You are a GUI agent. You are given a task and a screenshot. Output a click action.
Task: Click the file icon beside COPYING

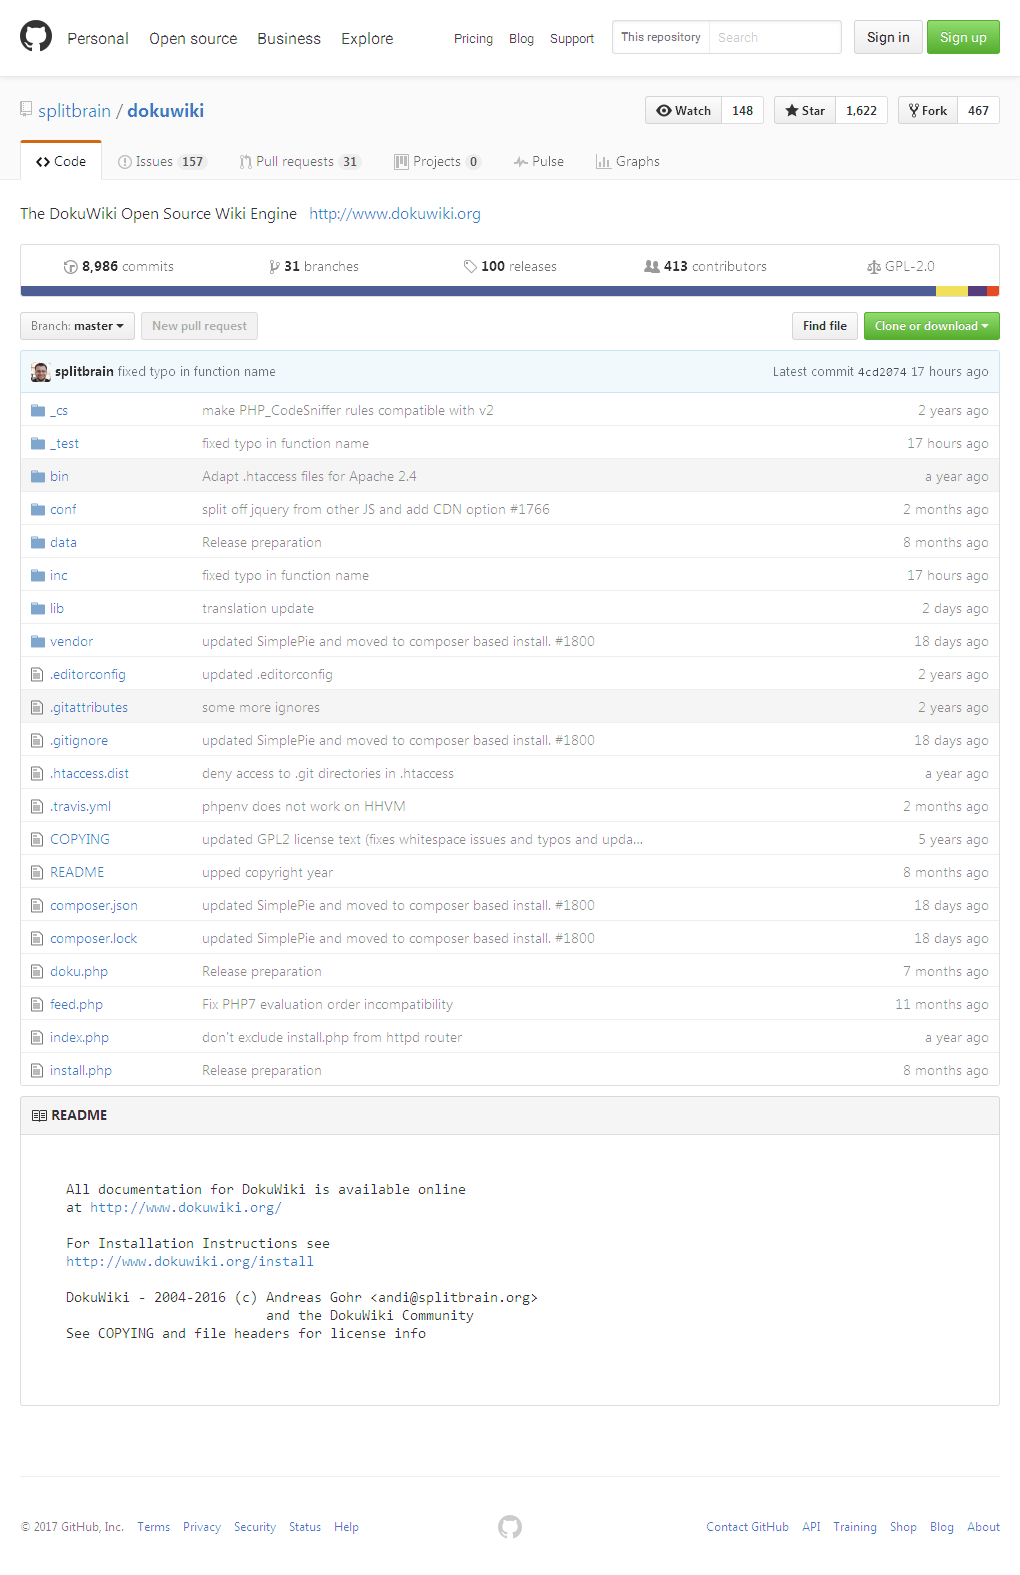[37, 839]
